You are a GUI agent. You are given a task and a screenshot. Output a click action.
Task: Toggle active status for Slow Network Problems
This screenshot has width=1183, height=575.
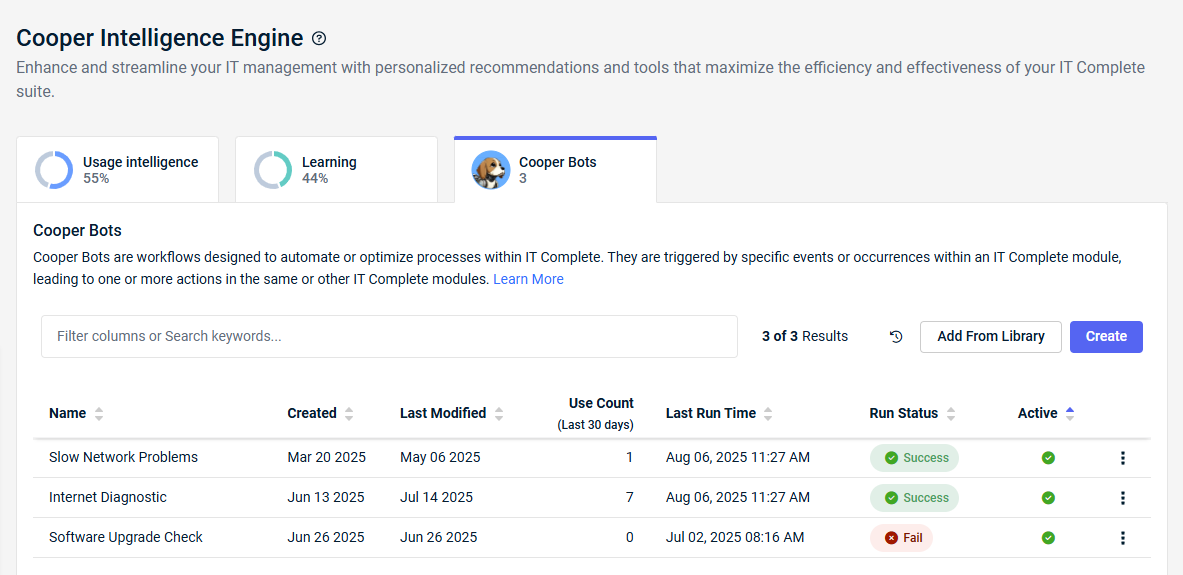(x=1048, y=458)
